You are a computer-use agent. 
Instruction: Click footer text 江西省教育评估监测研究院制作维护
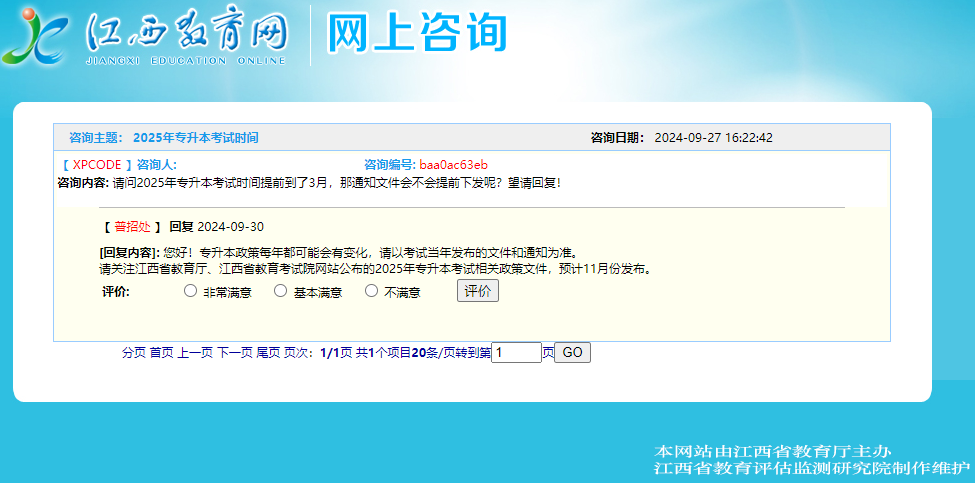click(812, 468)
